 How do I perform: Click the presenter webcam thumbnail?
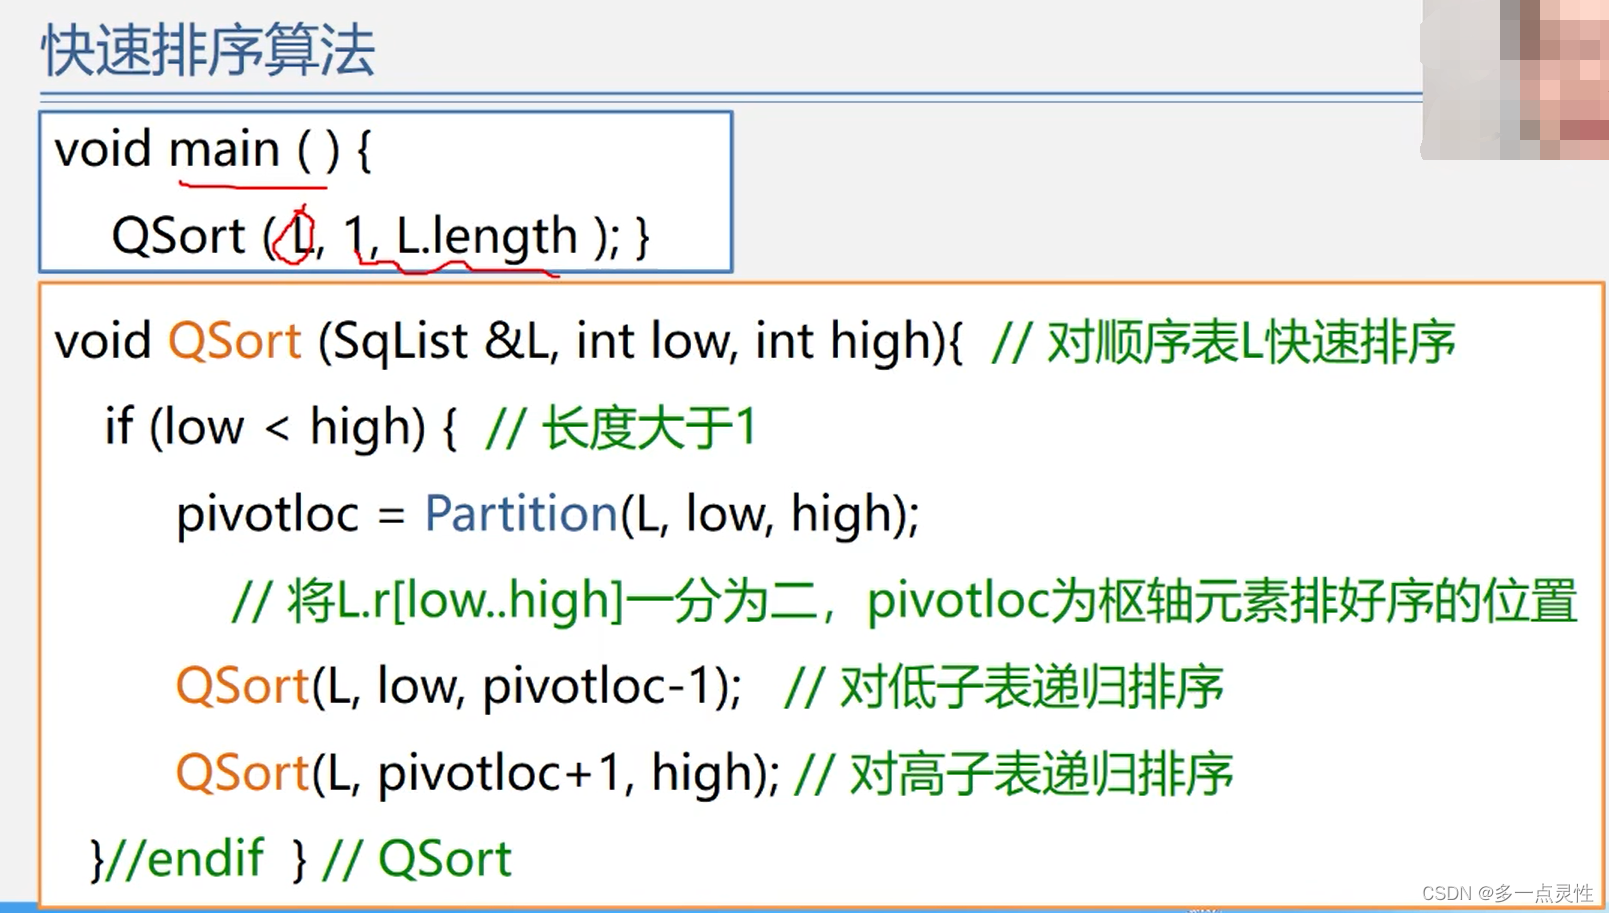[1514, 80]
